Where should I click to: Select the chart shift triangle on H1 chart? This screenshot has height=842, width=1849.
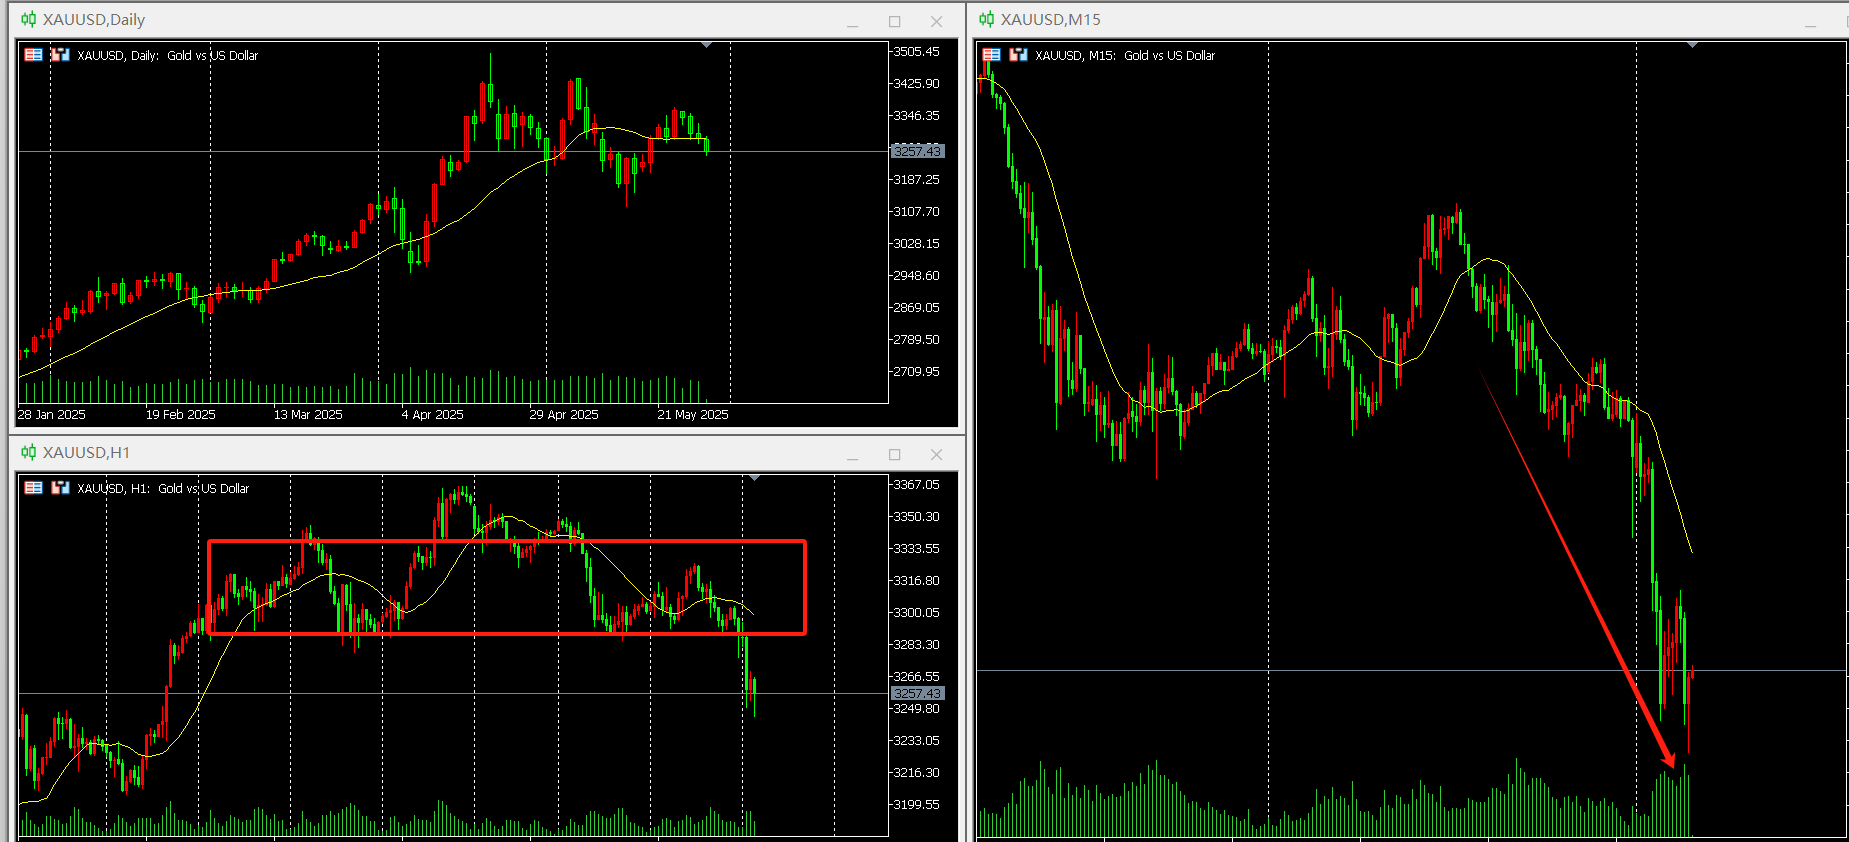[x=755, y=478]
